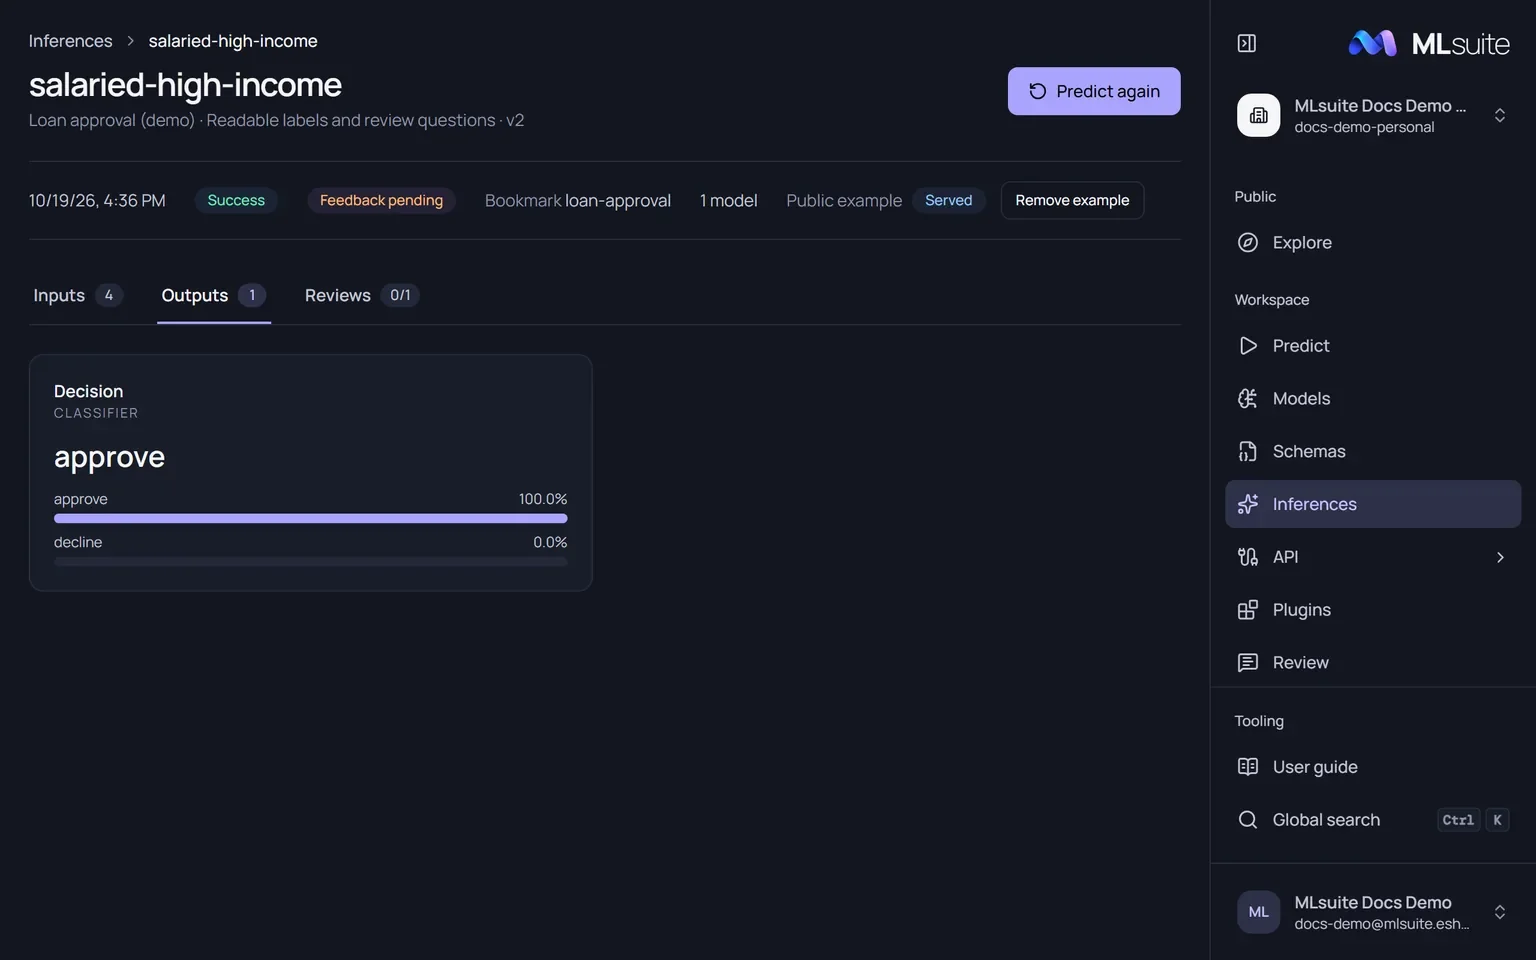Viewport: 1536px width, 960px height.
Task: Open the user account menu chevron
Action: [1500, 912]
